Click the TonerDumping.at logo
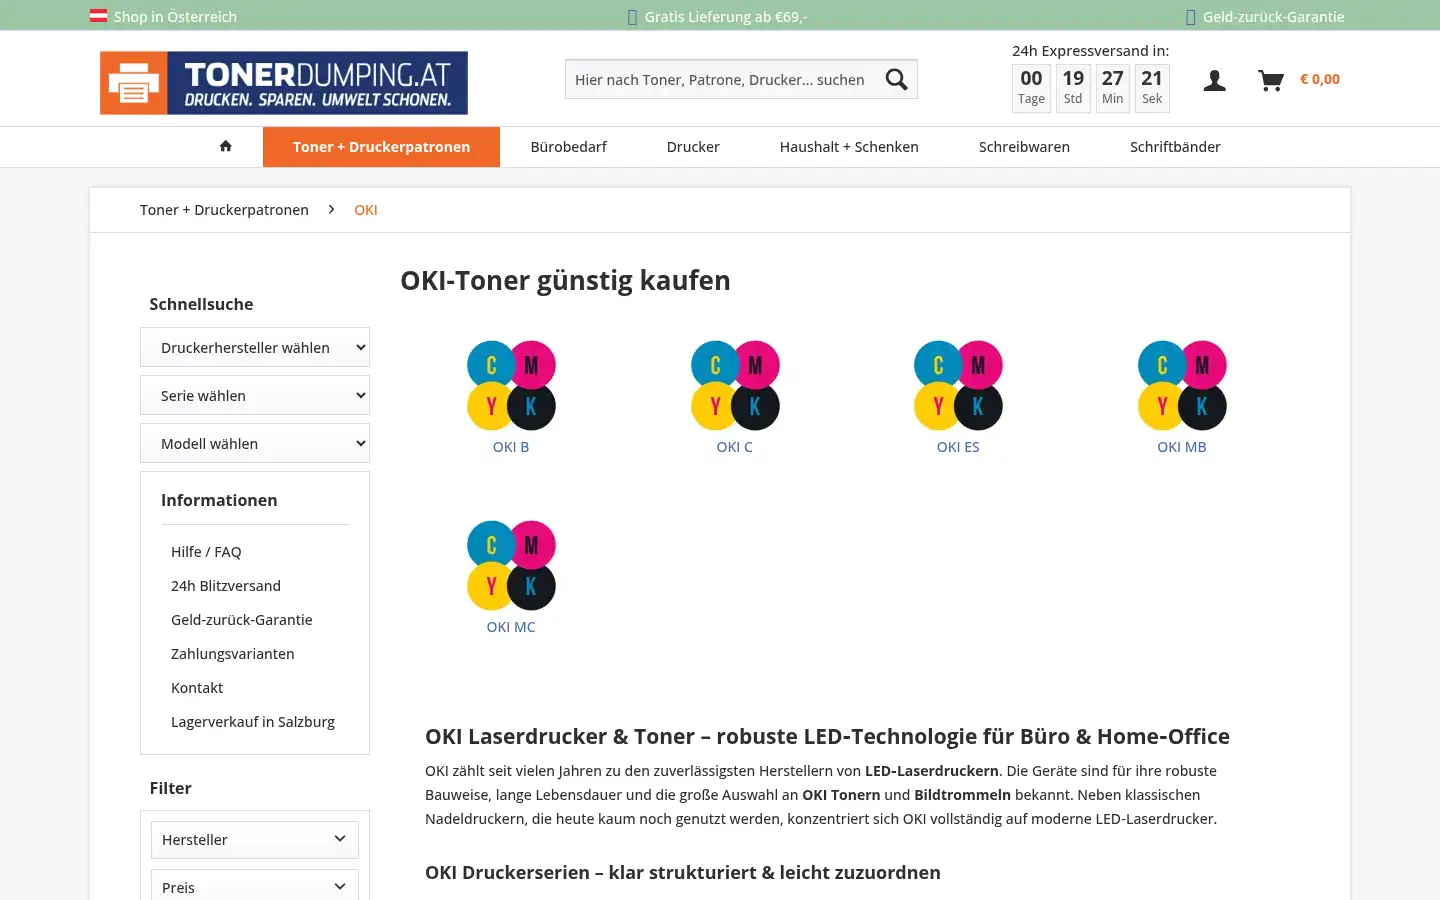The width and height of the screenshot is (1440, 900). [284, 83]
